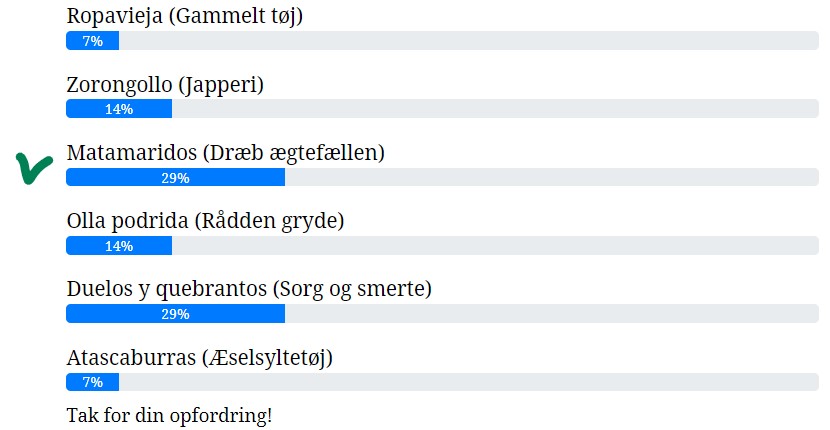Click the 7% blue bar under Atascaburras

(92, 382)
